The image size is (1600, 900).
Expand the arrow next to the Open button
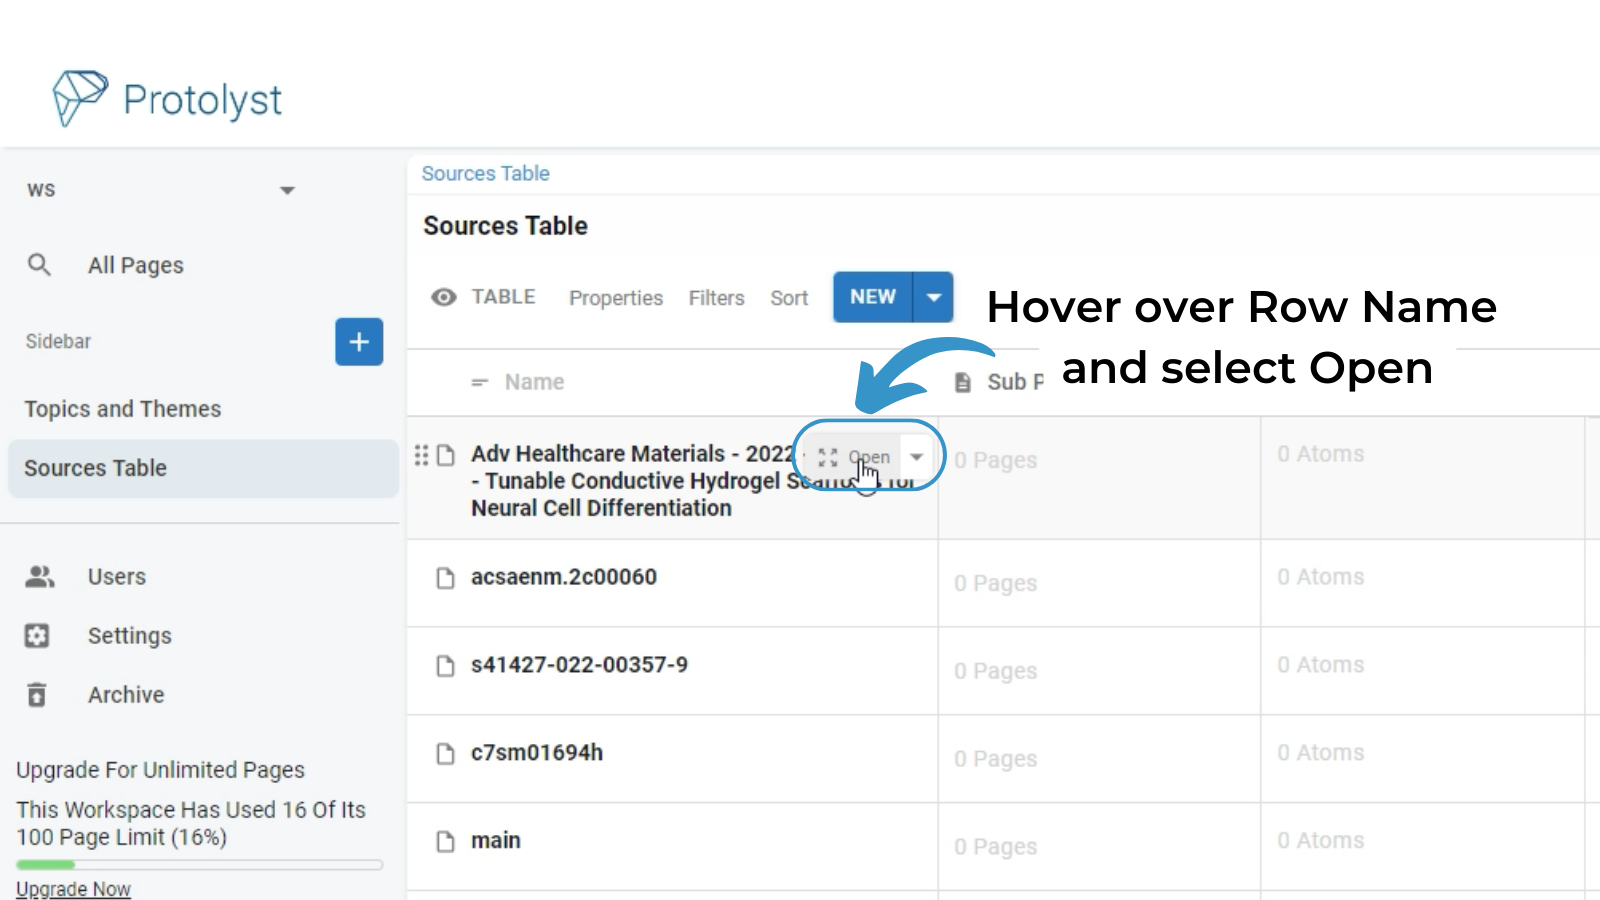click(916, 457)
